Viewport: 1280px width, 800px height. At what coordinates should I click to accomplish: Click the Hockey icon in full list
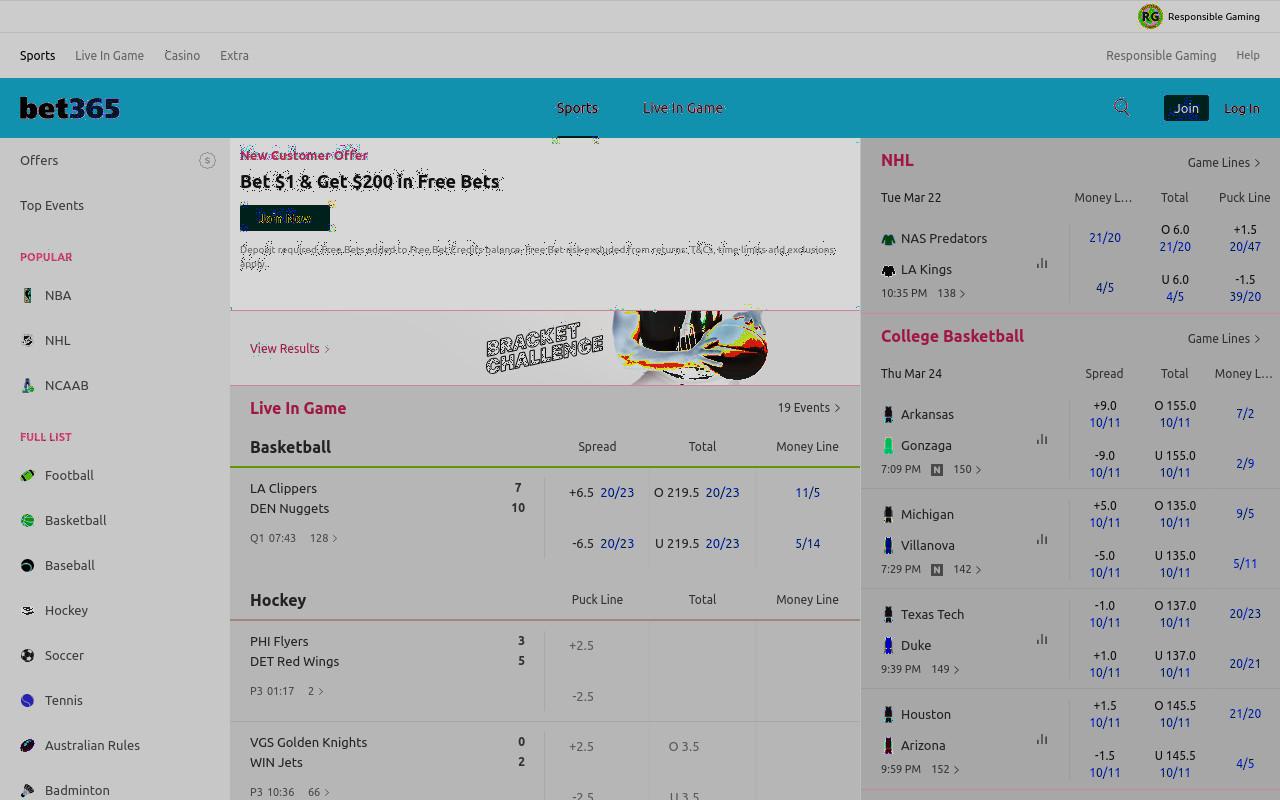28,610
